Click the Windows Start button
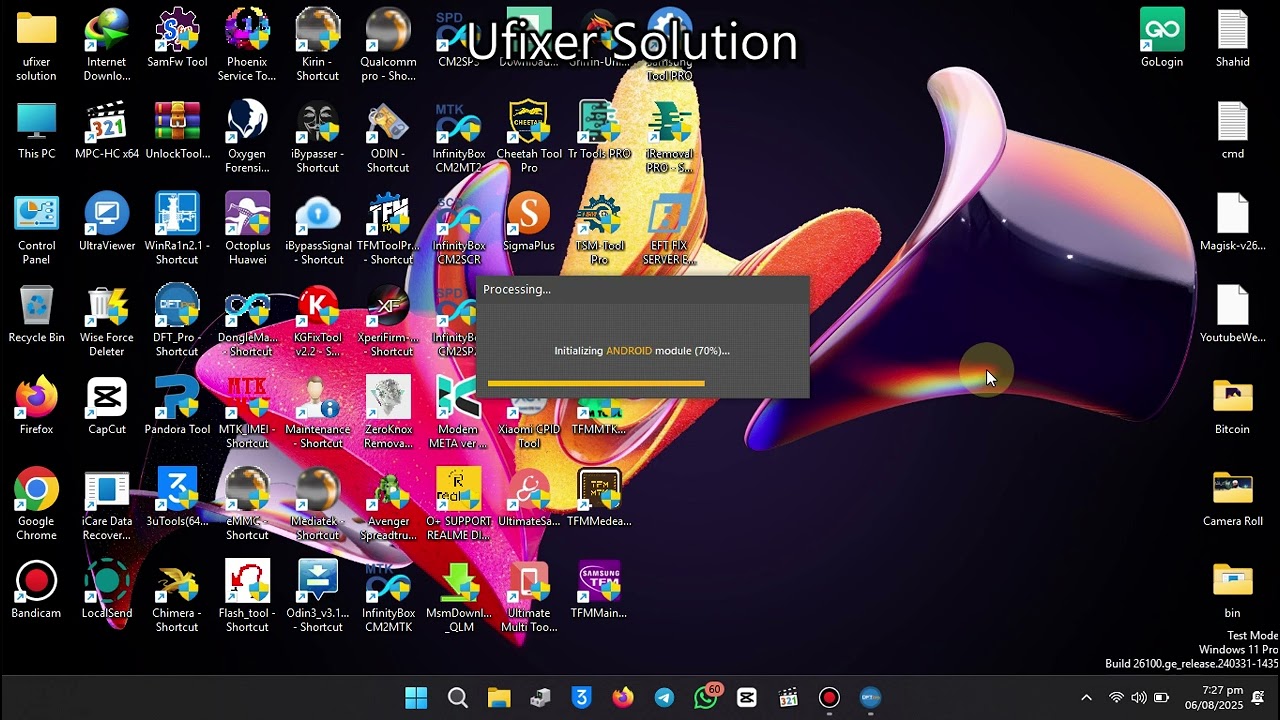The height and width of the screenshot is (720, 1280). (416, 698)
